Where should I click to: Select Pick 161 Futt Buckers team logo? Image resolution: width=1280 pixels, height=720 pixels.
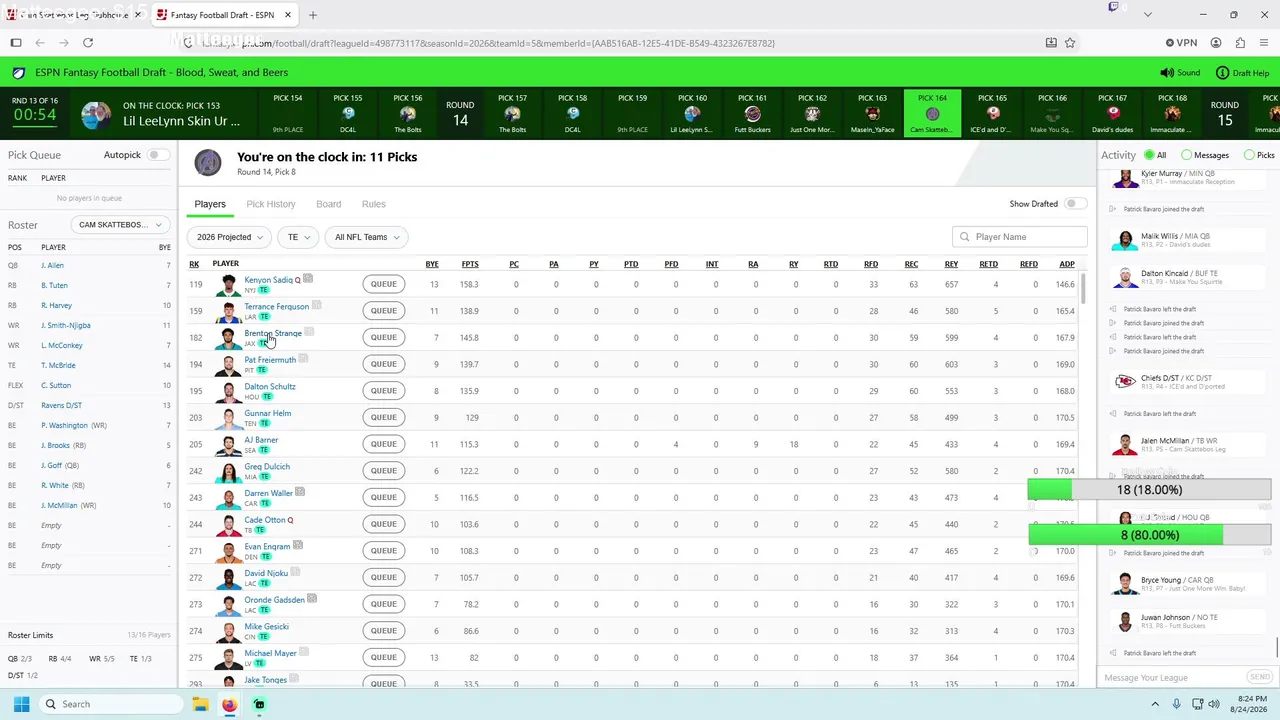click(x=752, y=114)
